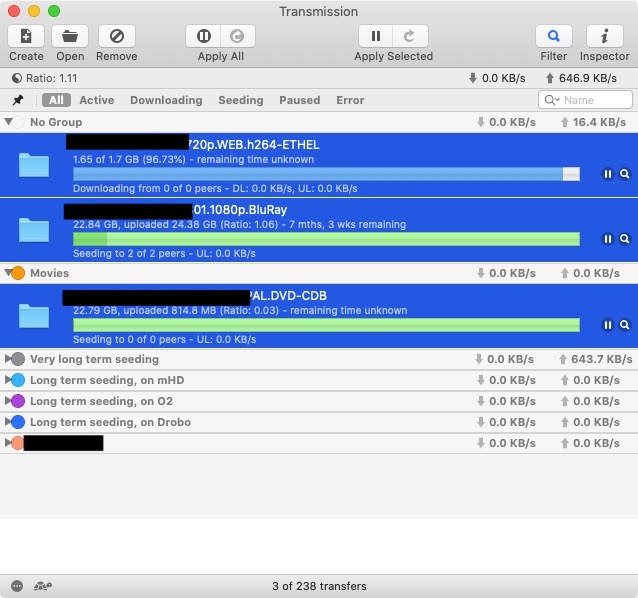
Task: Reveal PAL.DVD-CDB in Finder
Action: [x=625, y=325]
